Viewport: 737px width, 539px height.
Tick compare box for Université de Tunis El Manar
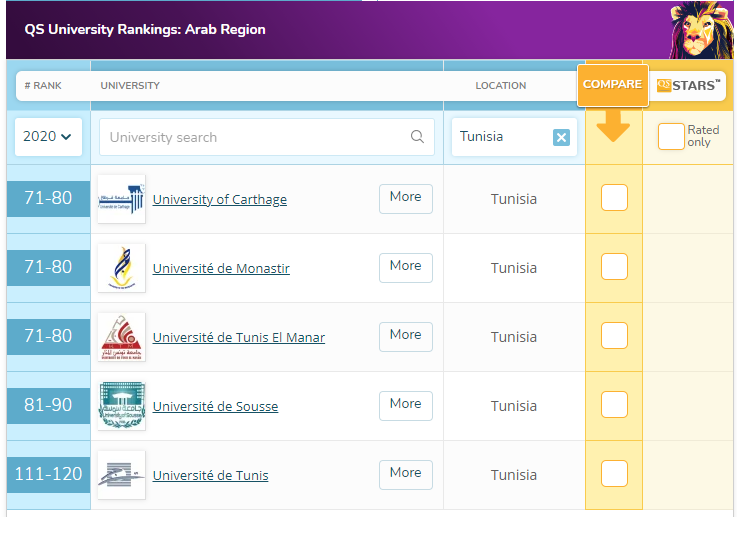(x=614, y=336)
